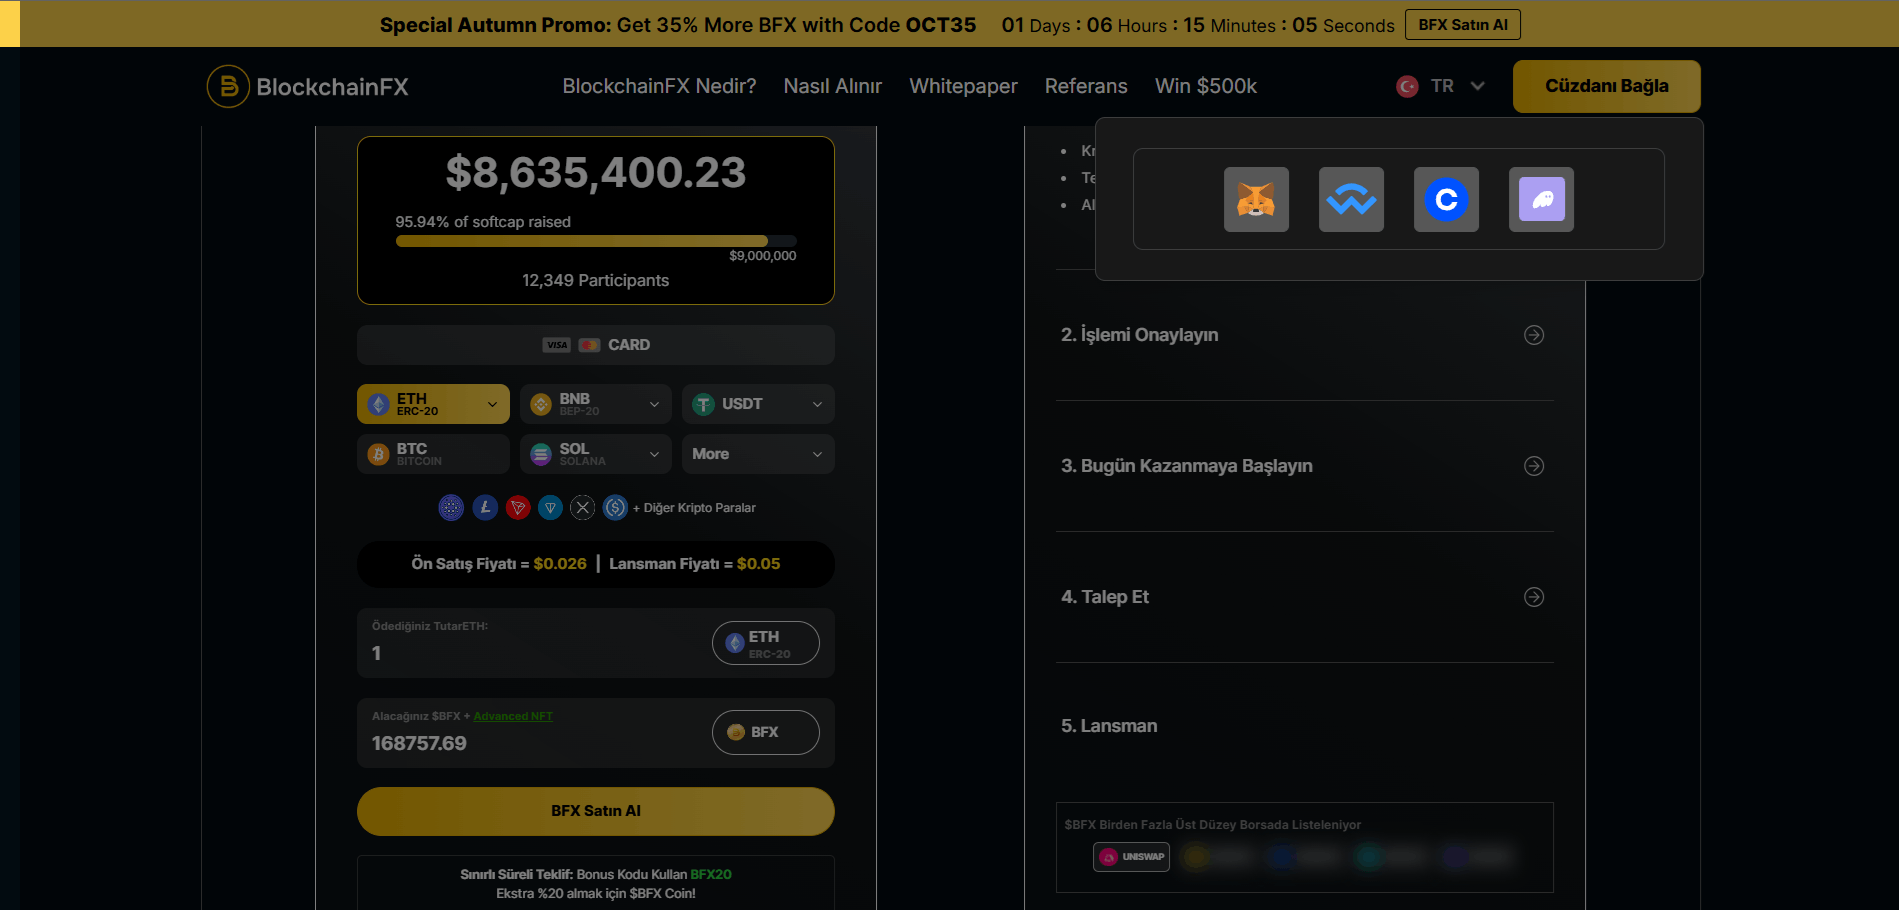This screenshot has height=910, width=1899.
Task: Click the Litecoin coin icon
Action: pos(485,508)
